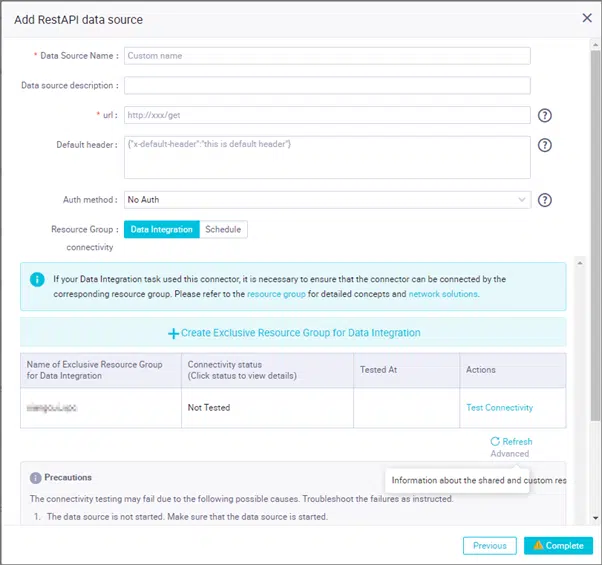Click the Data Source Name input field

click(x=327, y=56)
